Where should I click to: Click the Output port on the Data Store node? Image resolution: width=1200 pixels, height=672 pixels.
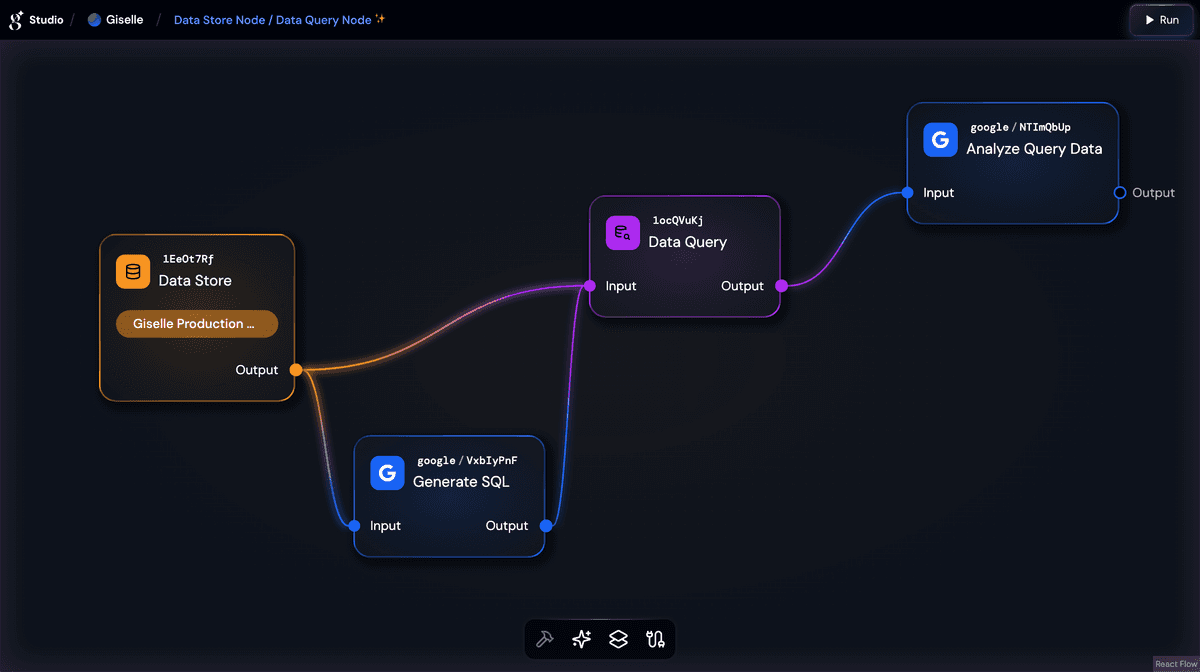(295, 370)
